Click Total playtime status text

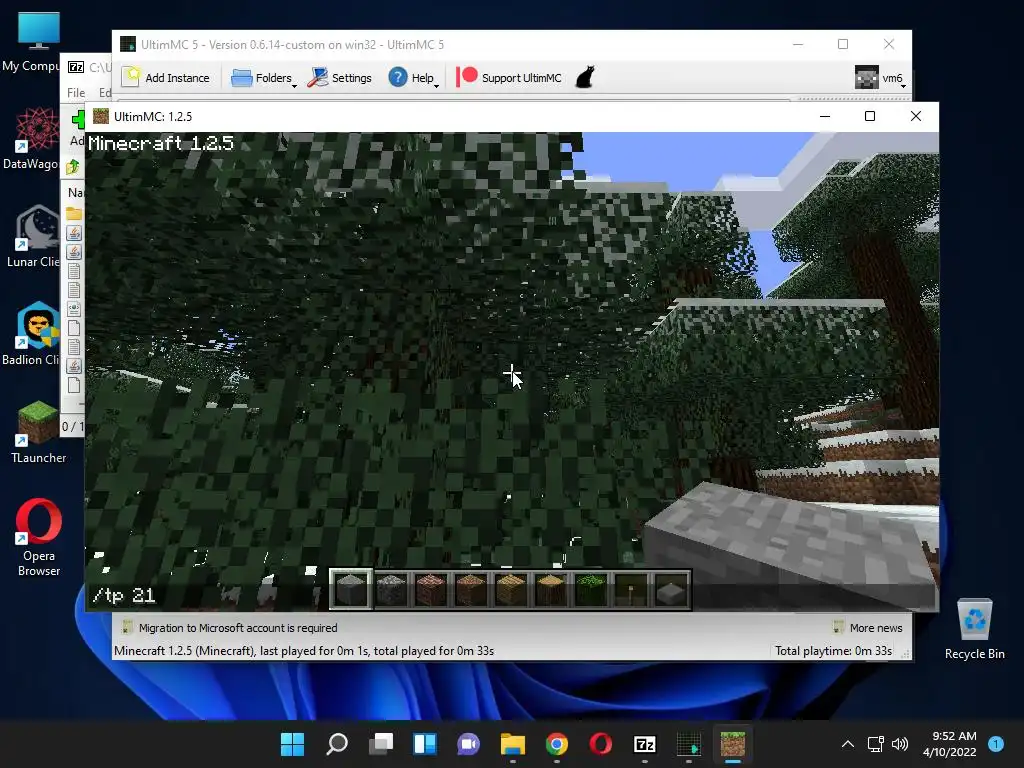tap(833, 650)
